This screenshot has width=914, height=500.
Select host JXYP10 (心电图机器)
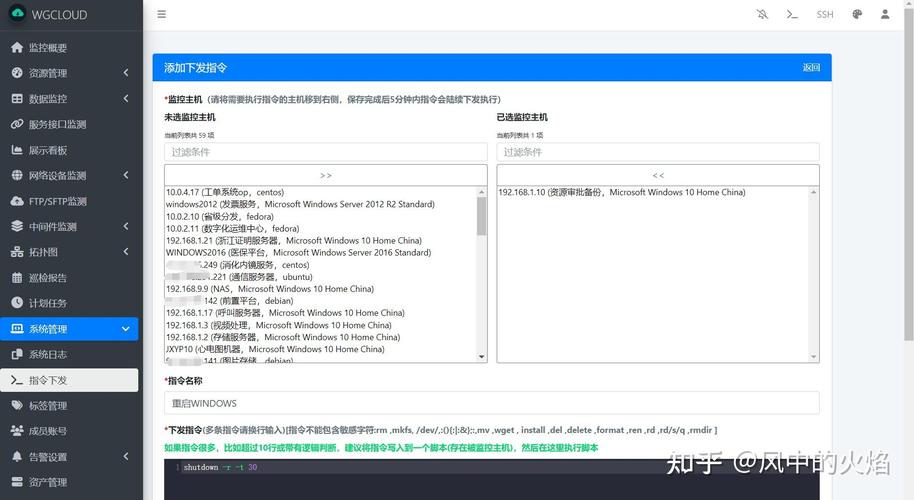point(275,350)
